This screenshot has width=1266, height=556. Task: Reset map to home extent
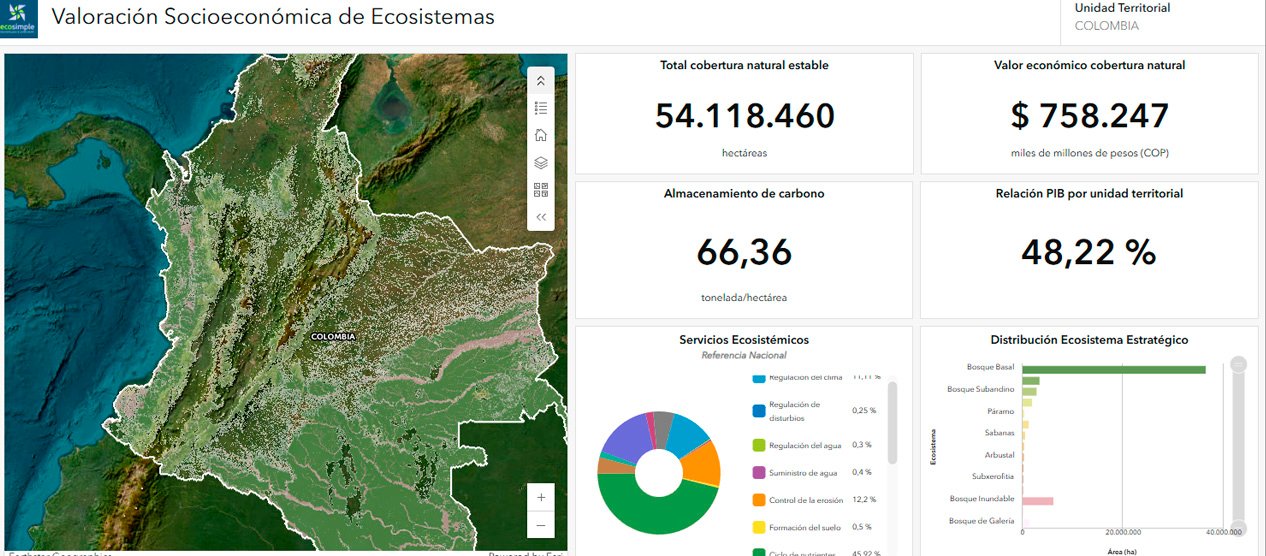point(541,135)
